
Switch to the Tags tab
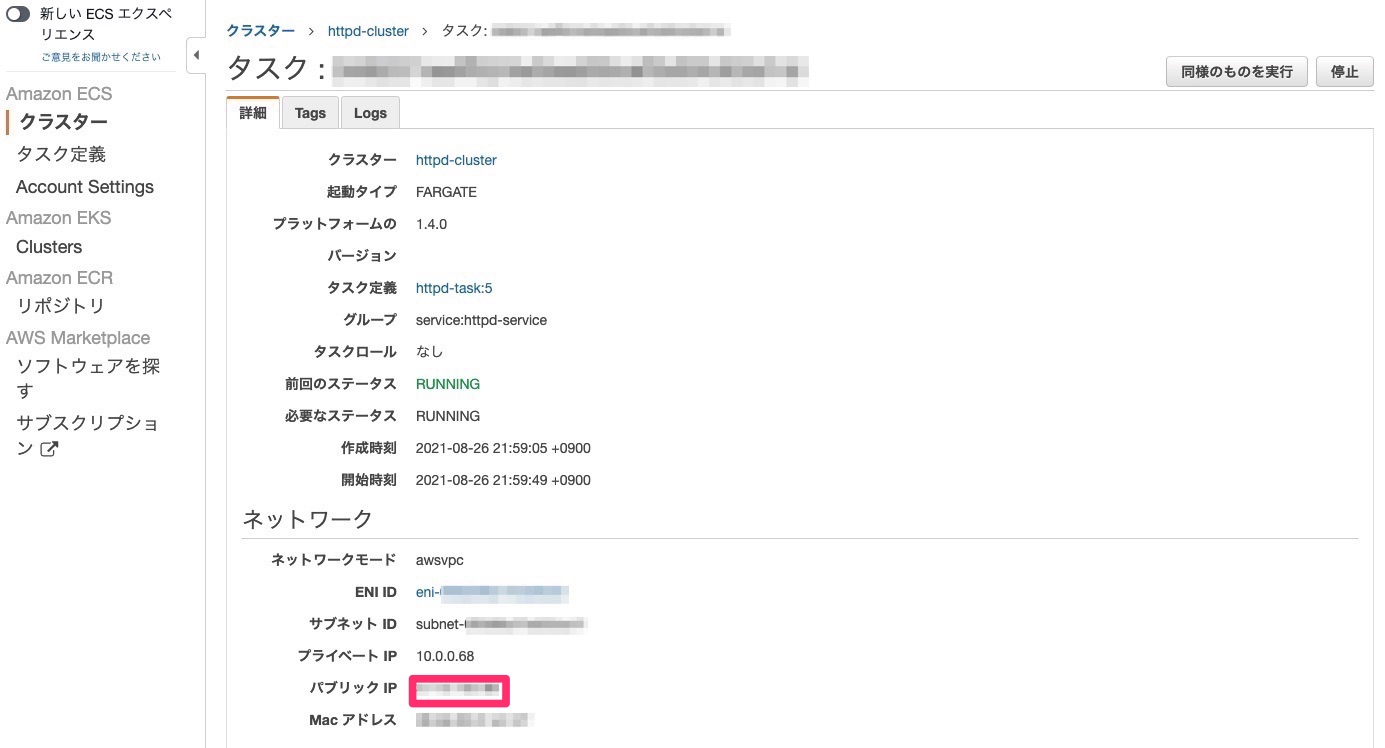coord(310,112)
